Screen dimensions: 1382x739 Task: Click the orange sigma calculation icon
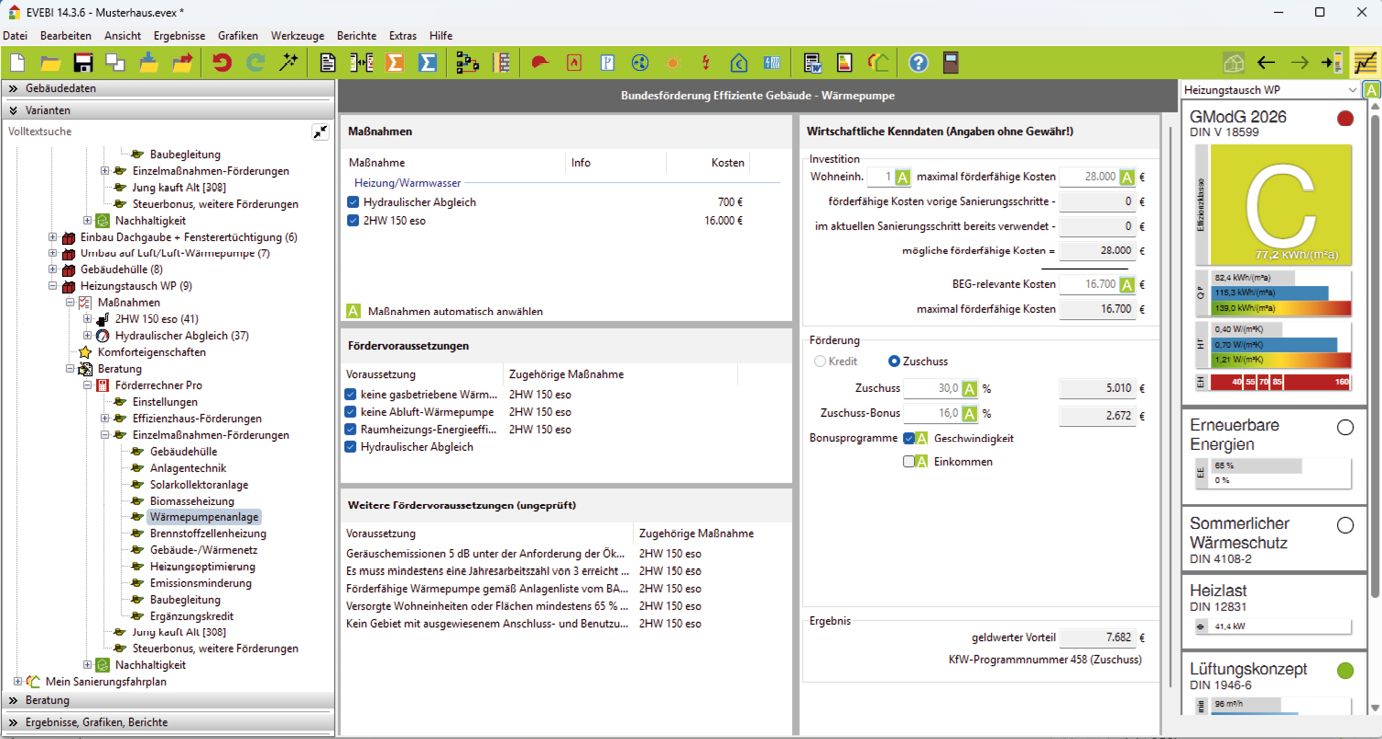(395, 63)
